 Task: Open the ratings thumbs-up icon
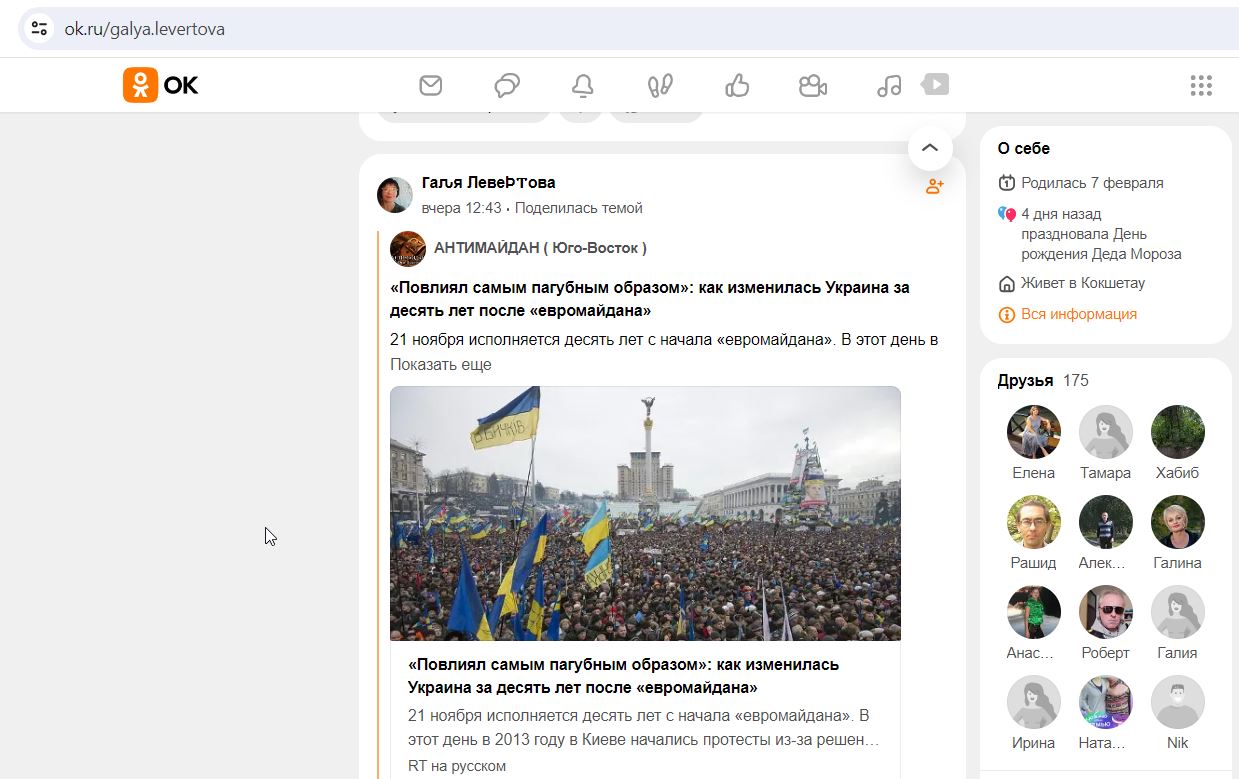coord(737,86)
